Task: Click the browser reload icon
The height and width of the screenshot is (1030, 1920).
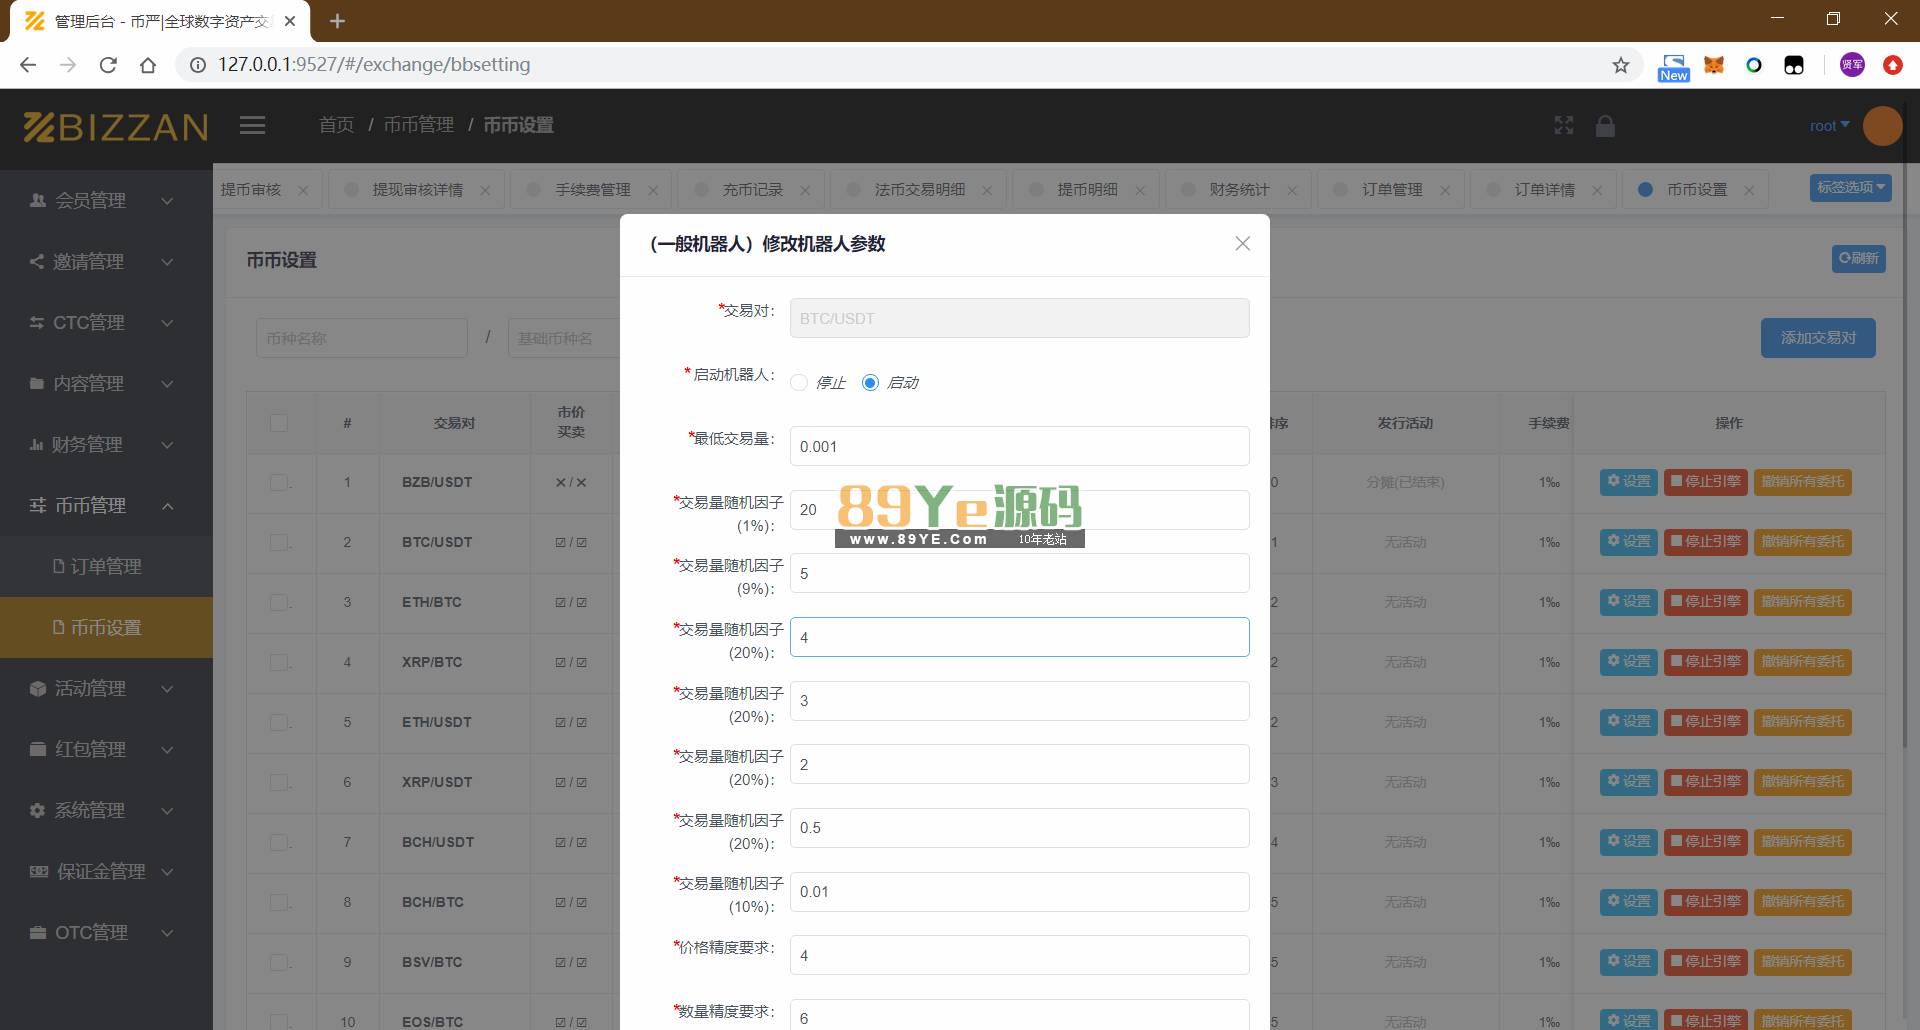Action: pyautogui.click(x=108, y=65)
